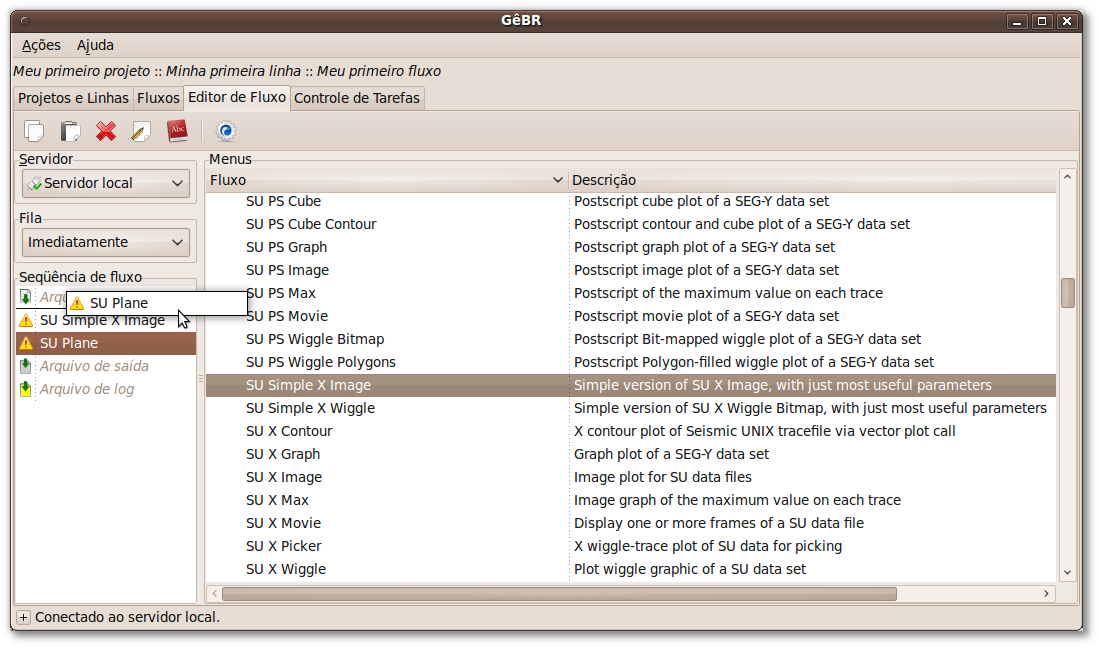Viewport: 1100px width, 648px height.
Task: Select the Editor de Fluxo tab
Action: point(237,97)
